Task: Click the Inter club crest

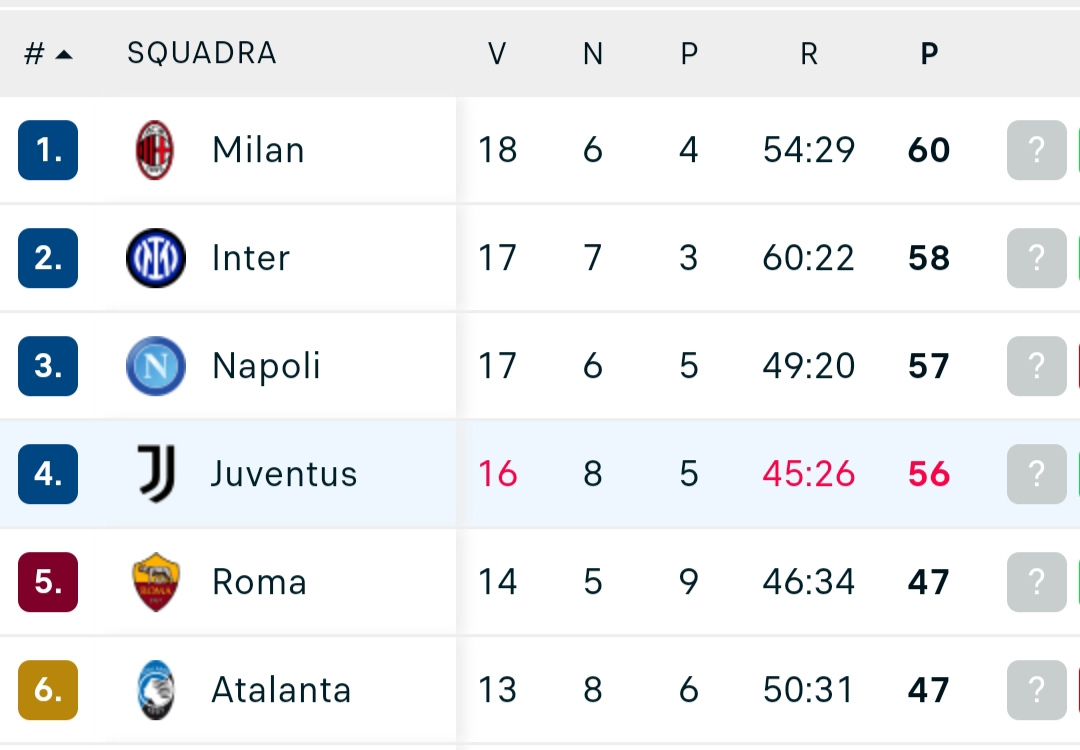Action: pos(156,258)
